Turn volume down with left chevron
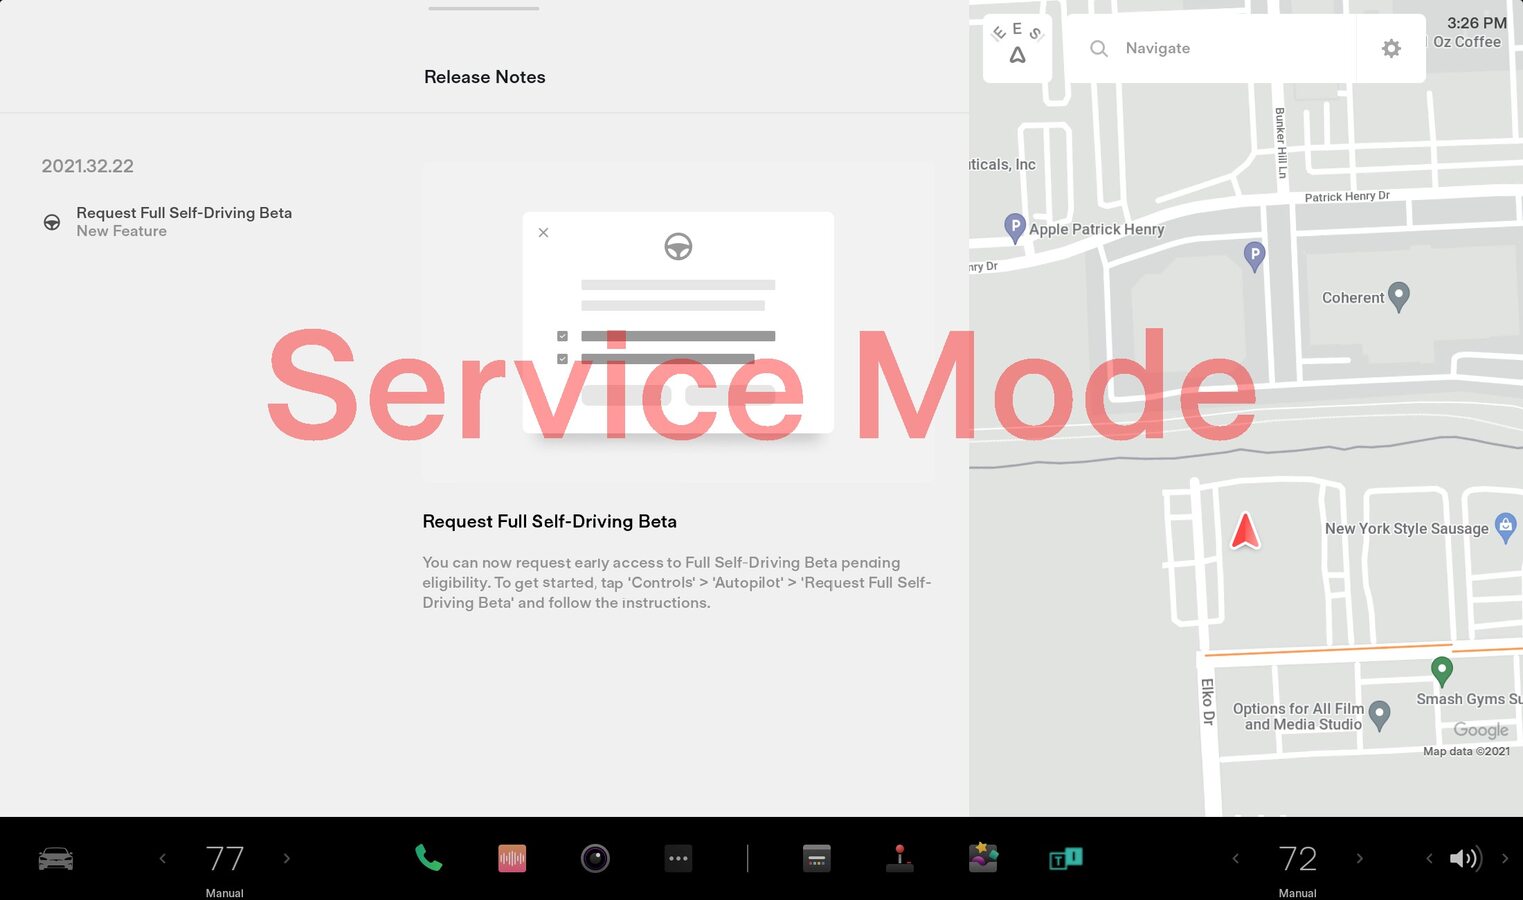The width and height of the screenshot is (1523, 900). (x=1429, y=858)
